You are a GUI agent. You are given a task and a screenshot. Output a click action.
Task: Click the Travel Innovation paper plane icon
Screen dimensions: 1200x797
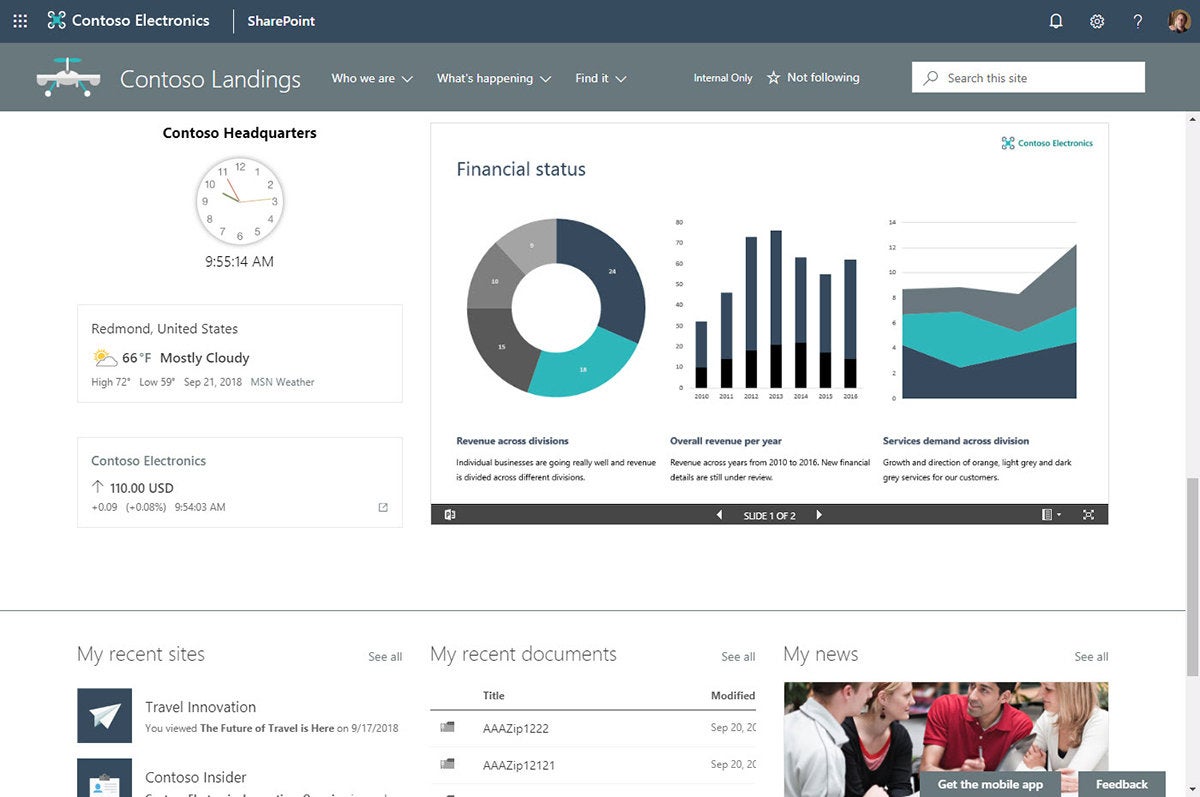coord(104,716)
